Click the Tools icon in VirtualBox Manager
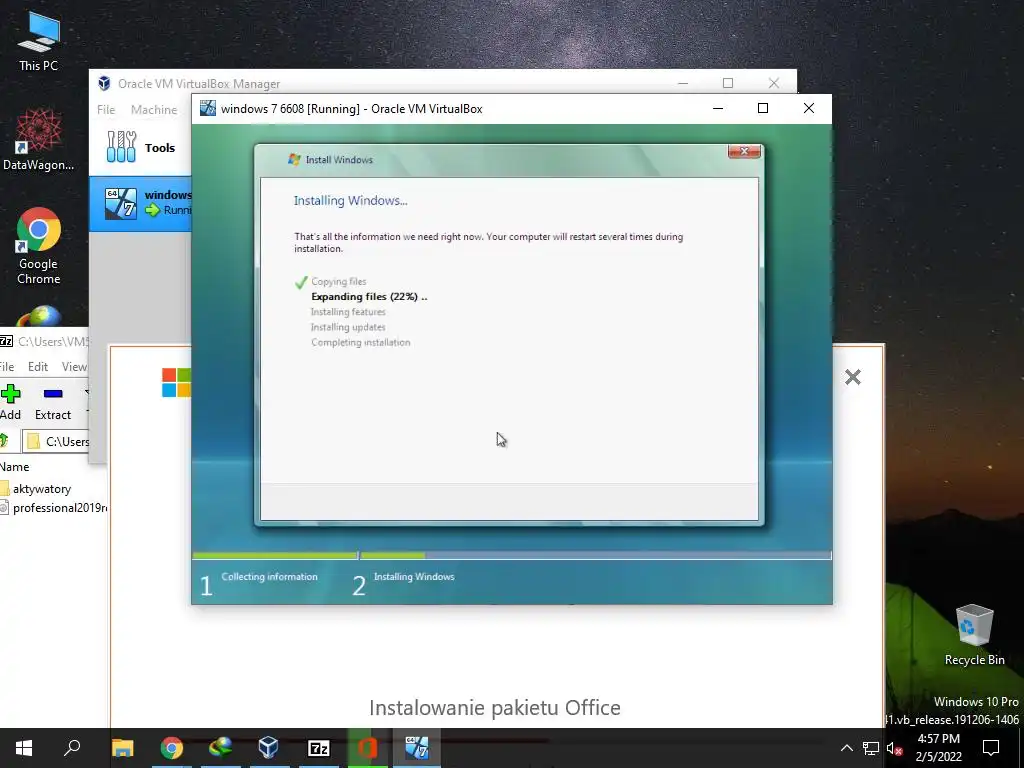This screenshot has width=1024, height=768. click(x=121, y=147)
